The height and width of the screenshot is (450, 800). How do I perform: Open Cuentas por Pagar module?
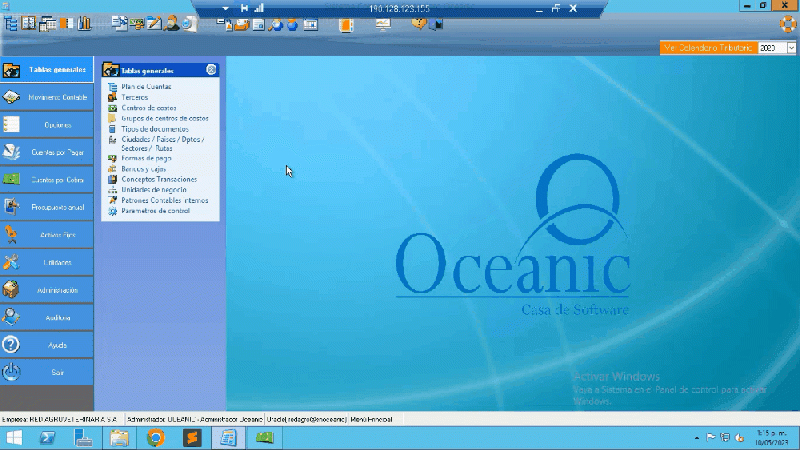tap(57, 152)
